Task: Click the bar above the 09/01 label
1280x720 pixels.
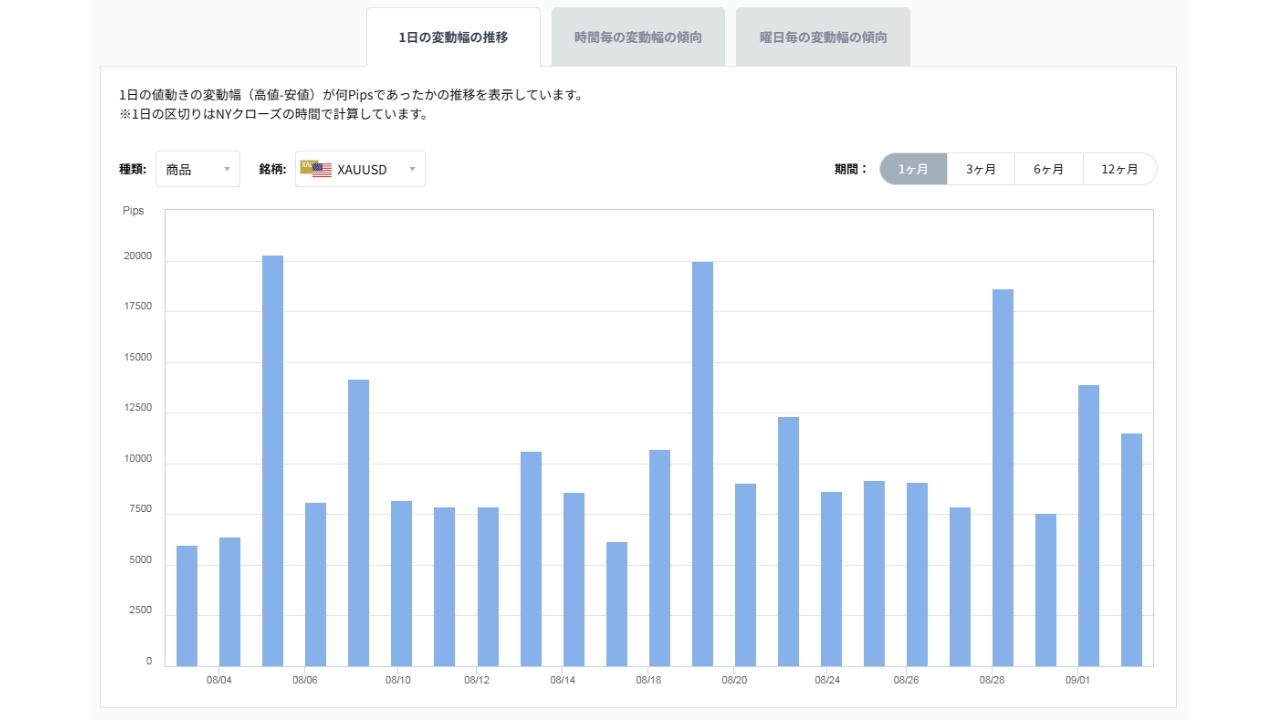Action: pyautogui.click(x=1089, y=526)
